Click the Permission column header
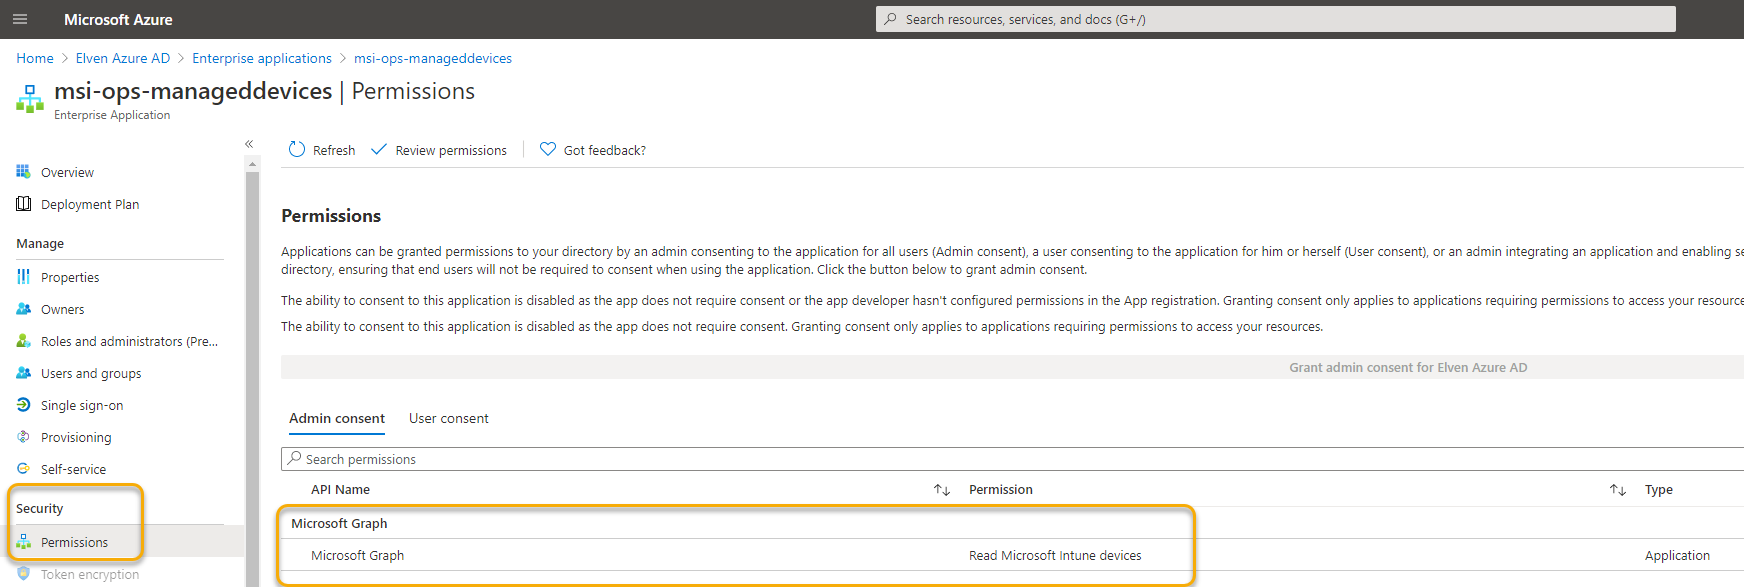1744x587 pixels. click(1001, 489)
